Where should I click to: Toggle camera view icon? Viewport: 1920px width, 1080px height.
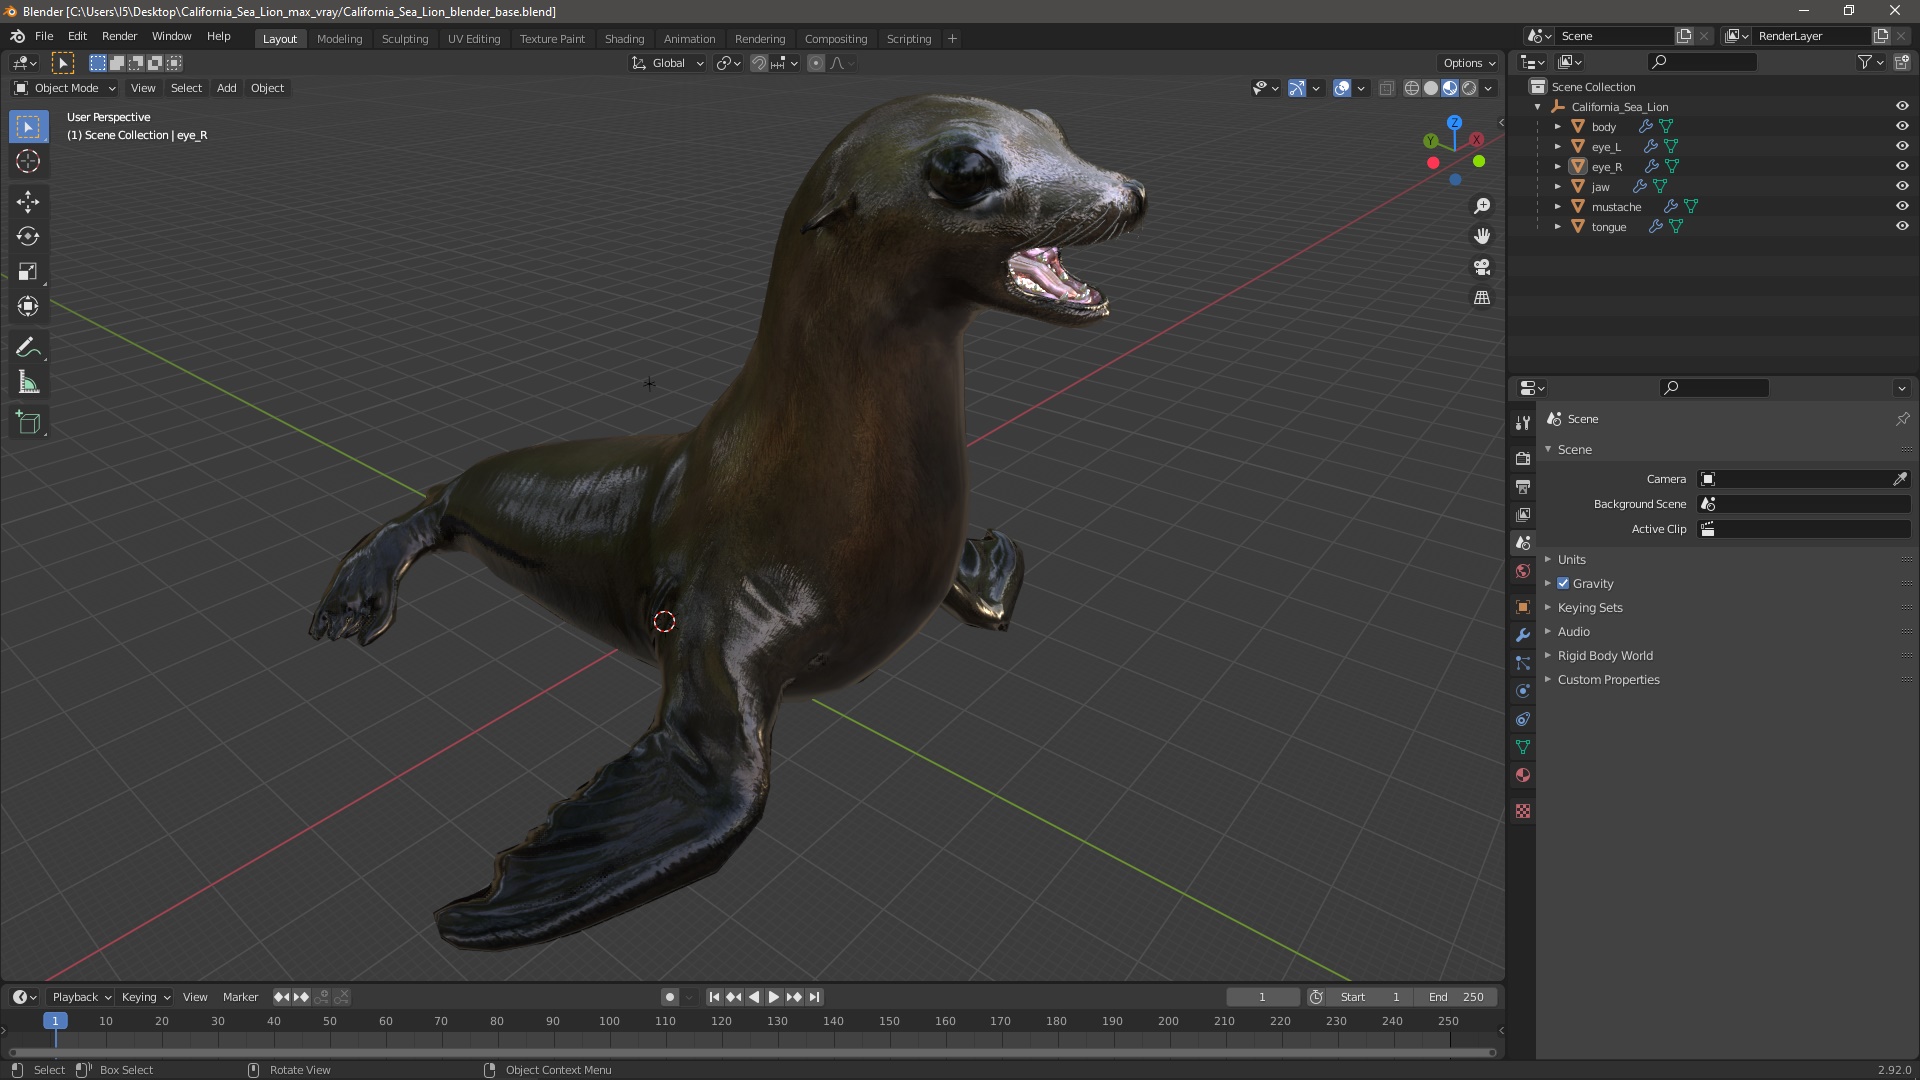pyautogui.click(x=1482, y=267)
